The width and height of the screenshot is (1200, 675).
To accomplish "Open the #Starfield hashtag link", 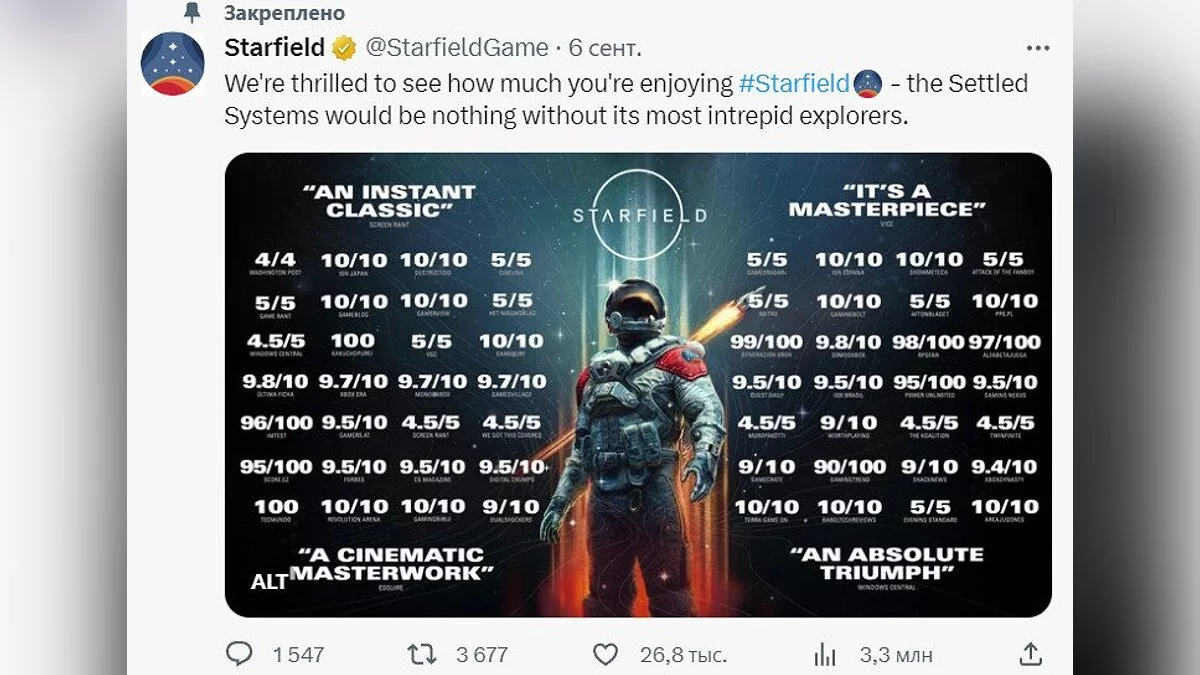I will [x=793, y=83].
